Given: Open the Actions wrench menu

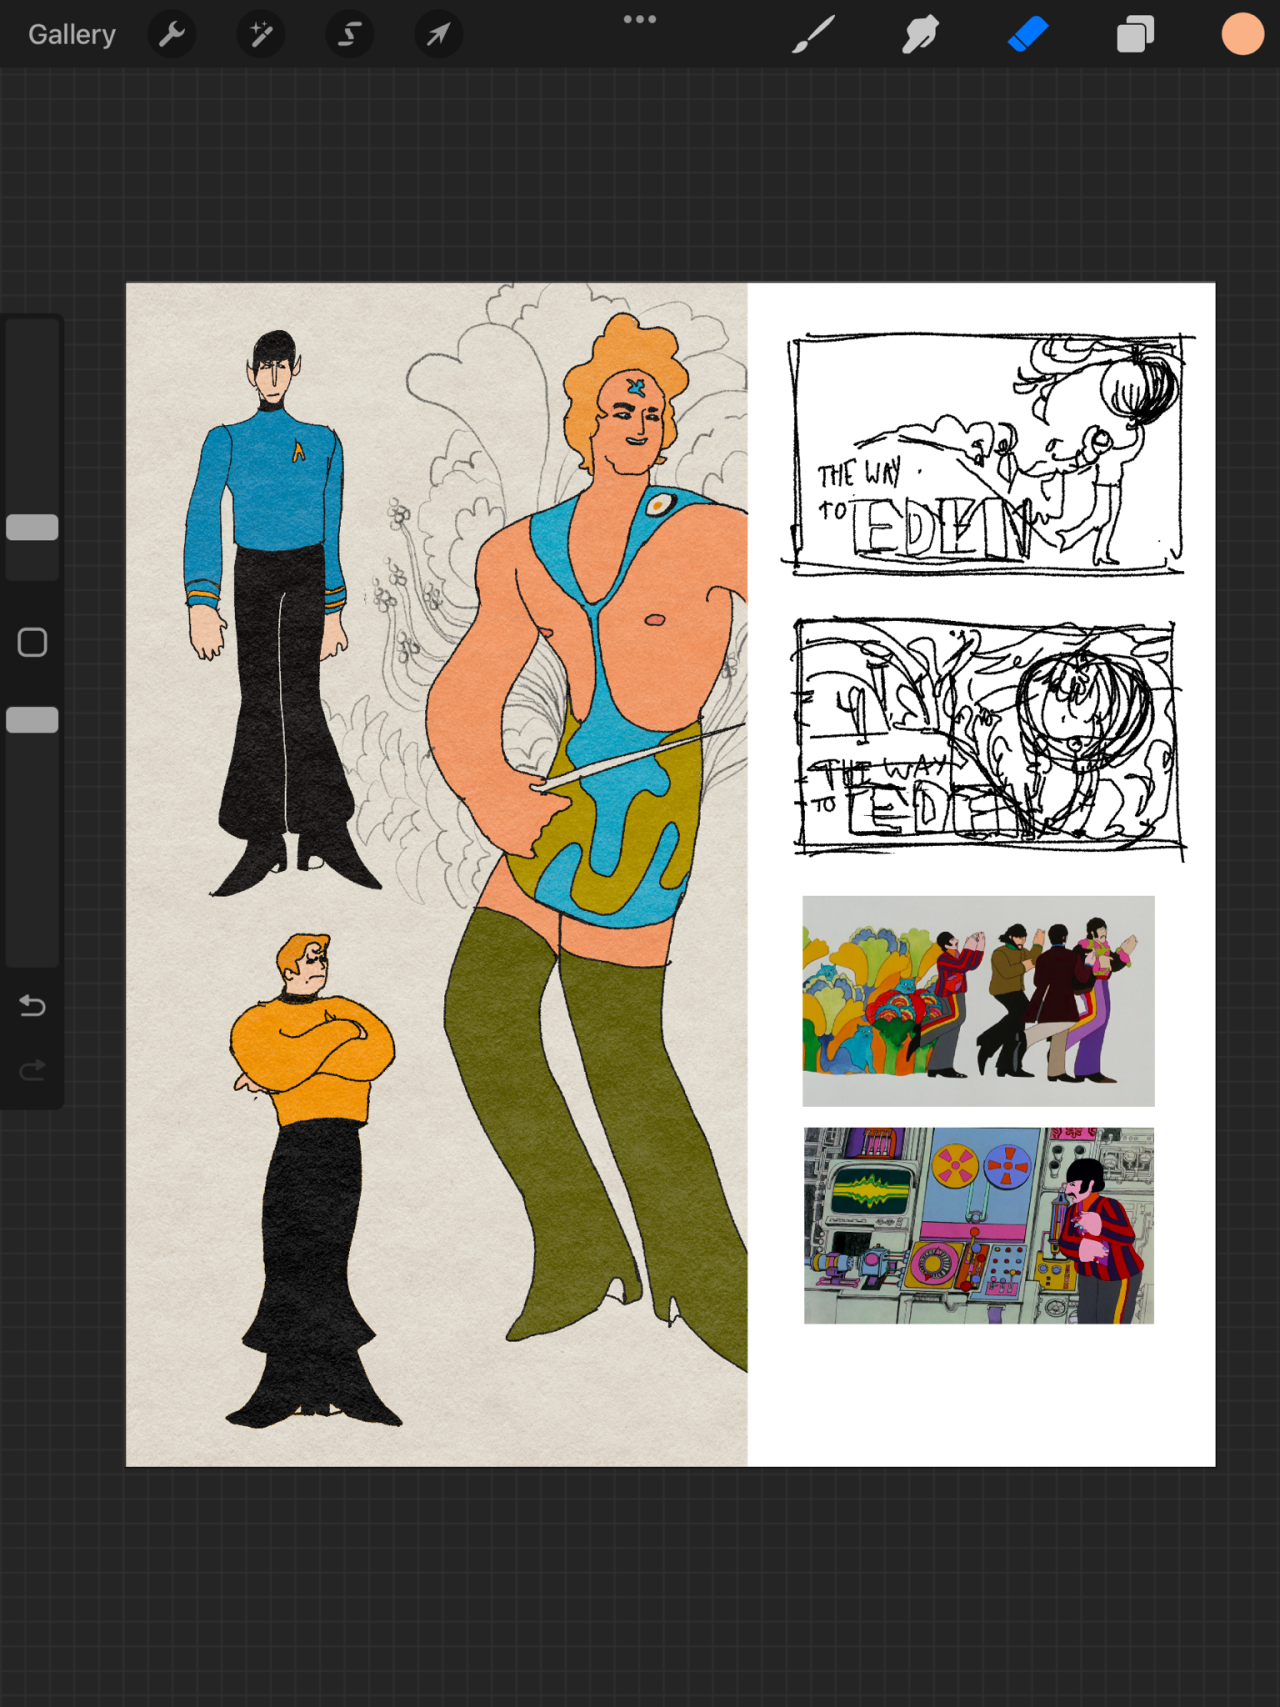Looking at the screenshot, I should (172, 35).
